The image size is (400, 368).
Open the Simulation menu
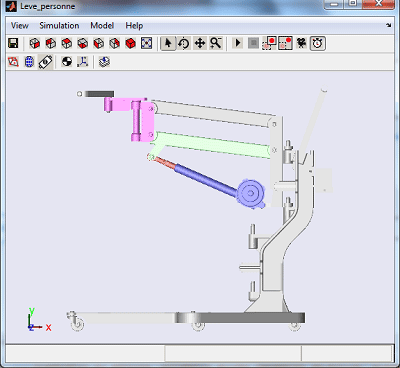pos(59,26)
